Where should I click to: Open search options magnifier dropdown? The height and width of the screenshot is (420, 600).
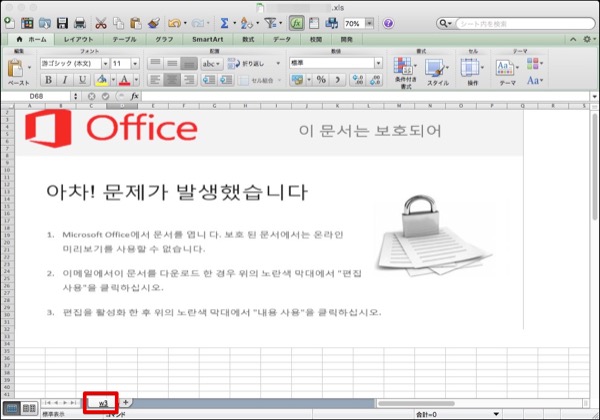445,24
